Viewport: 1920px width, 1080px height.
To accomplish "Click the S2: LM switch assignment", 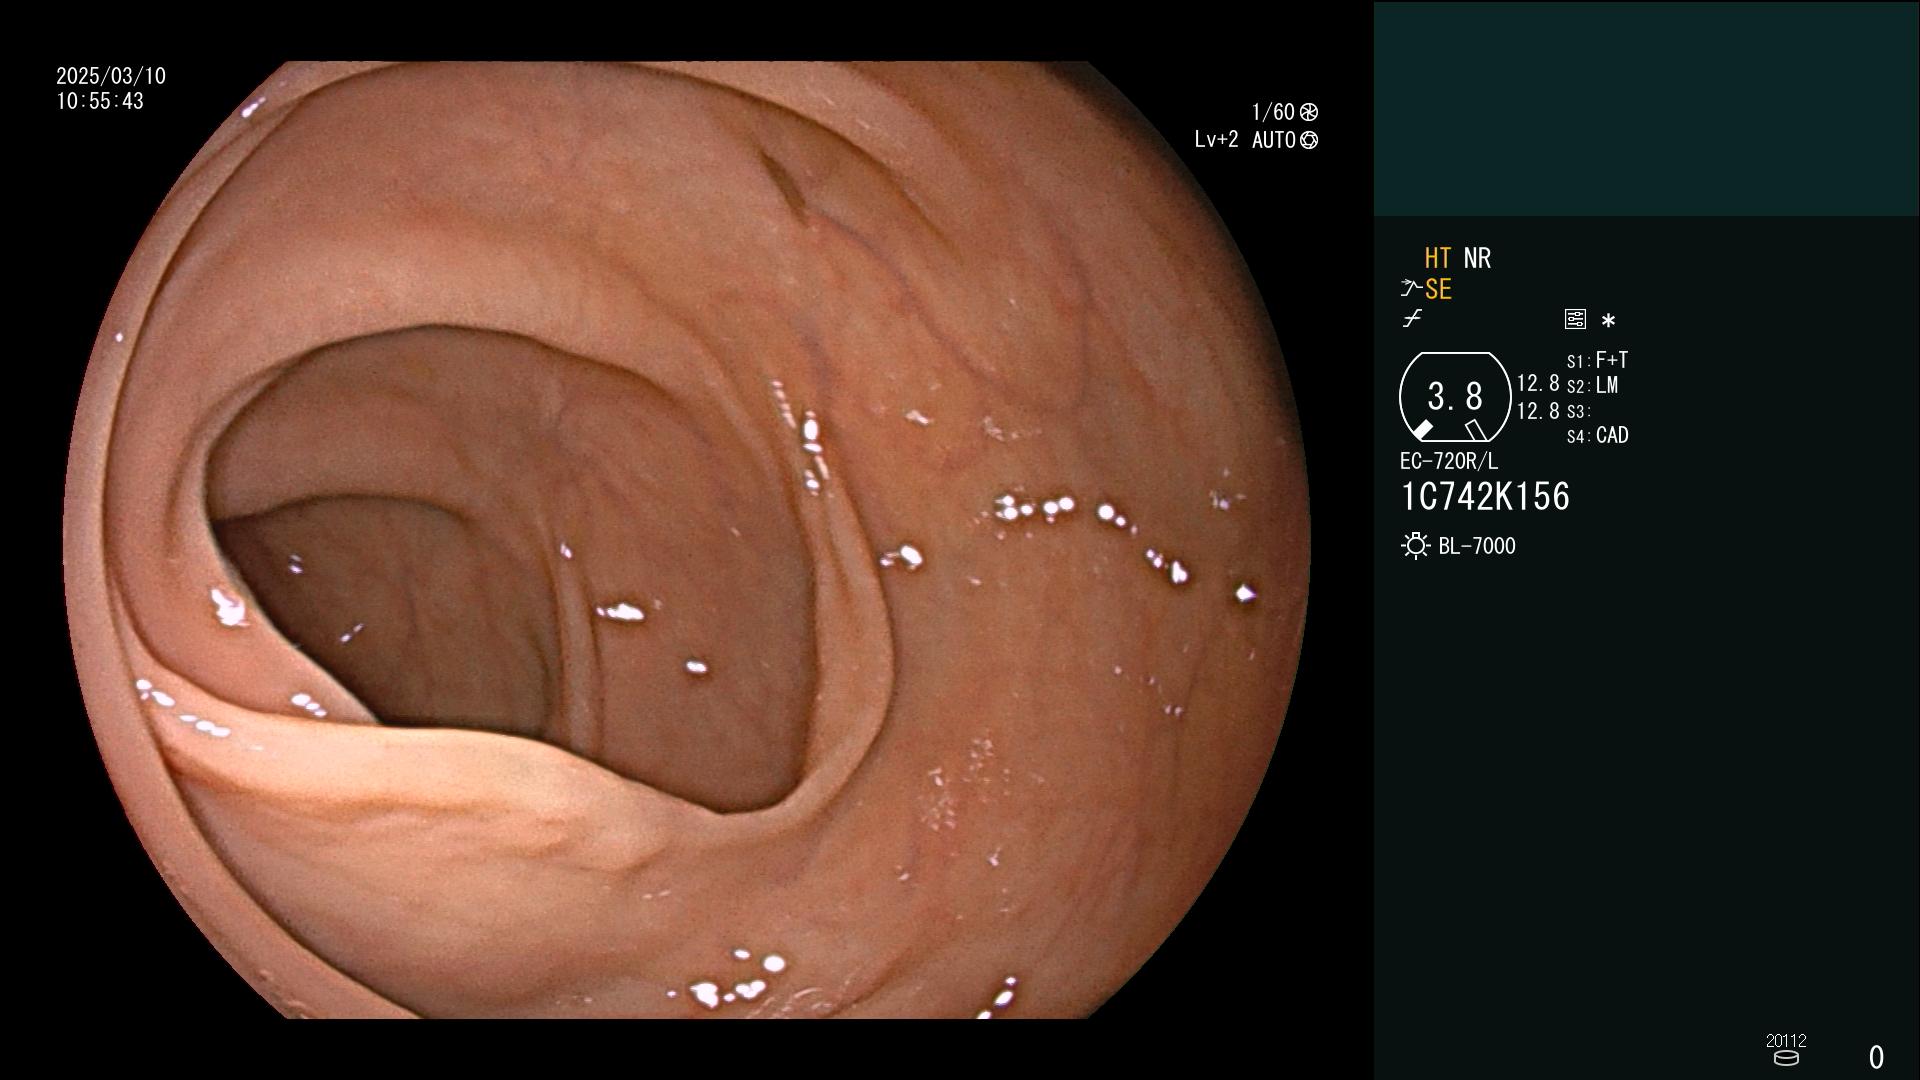I will pyautogui.click(x=1593, y=386).
